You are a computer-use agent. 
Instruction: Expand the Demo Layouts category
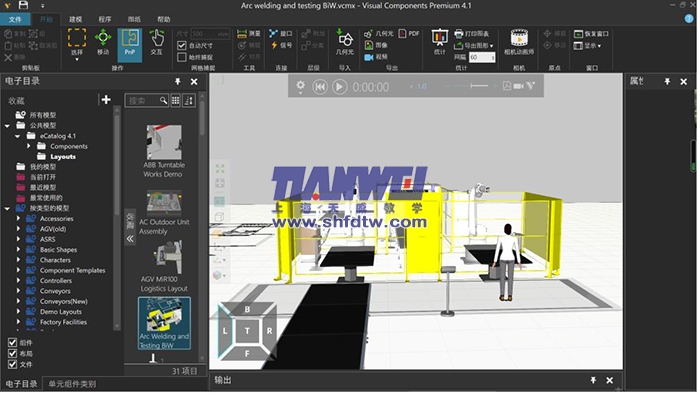pyautogui.click(x=18, y=312)
